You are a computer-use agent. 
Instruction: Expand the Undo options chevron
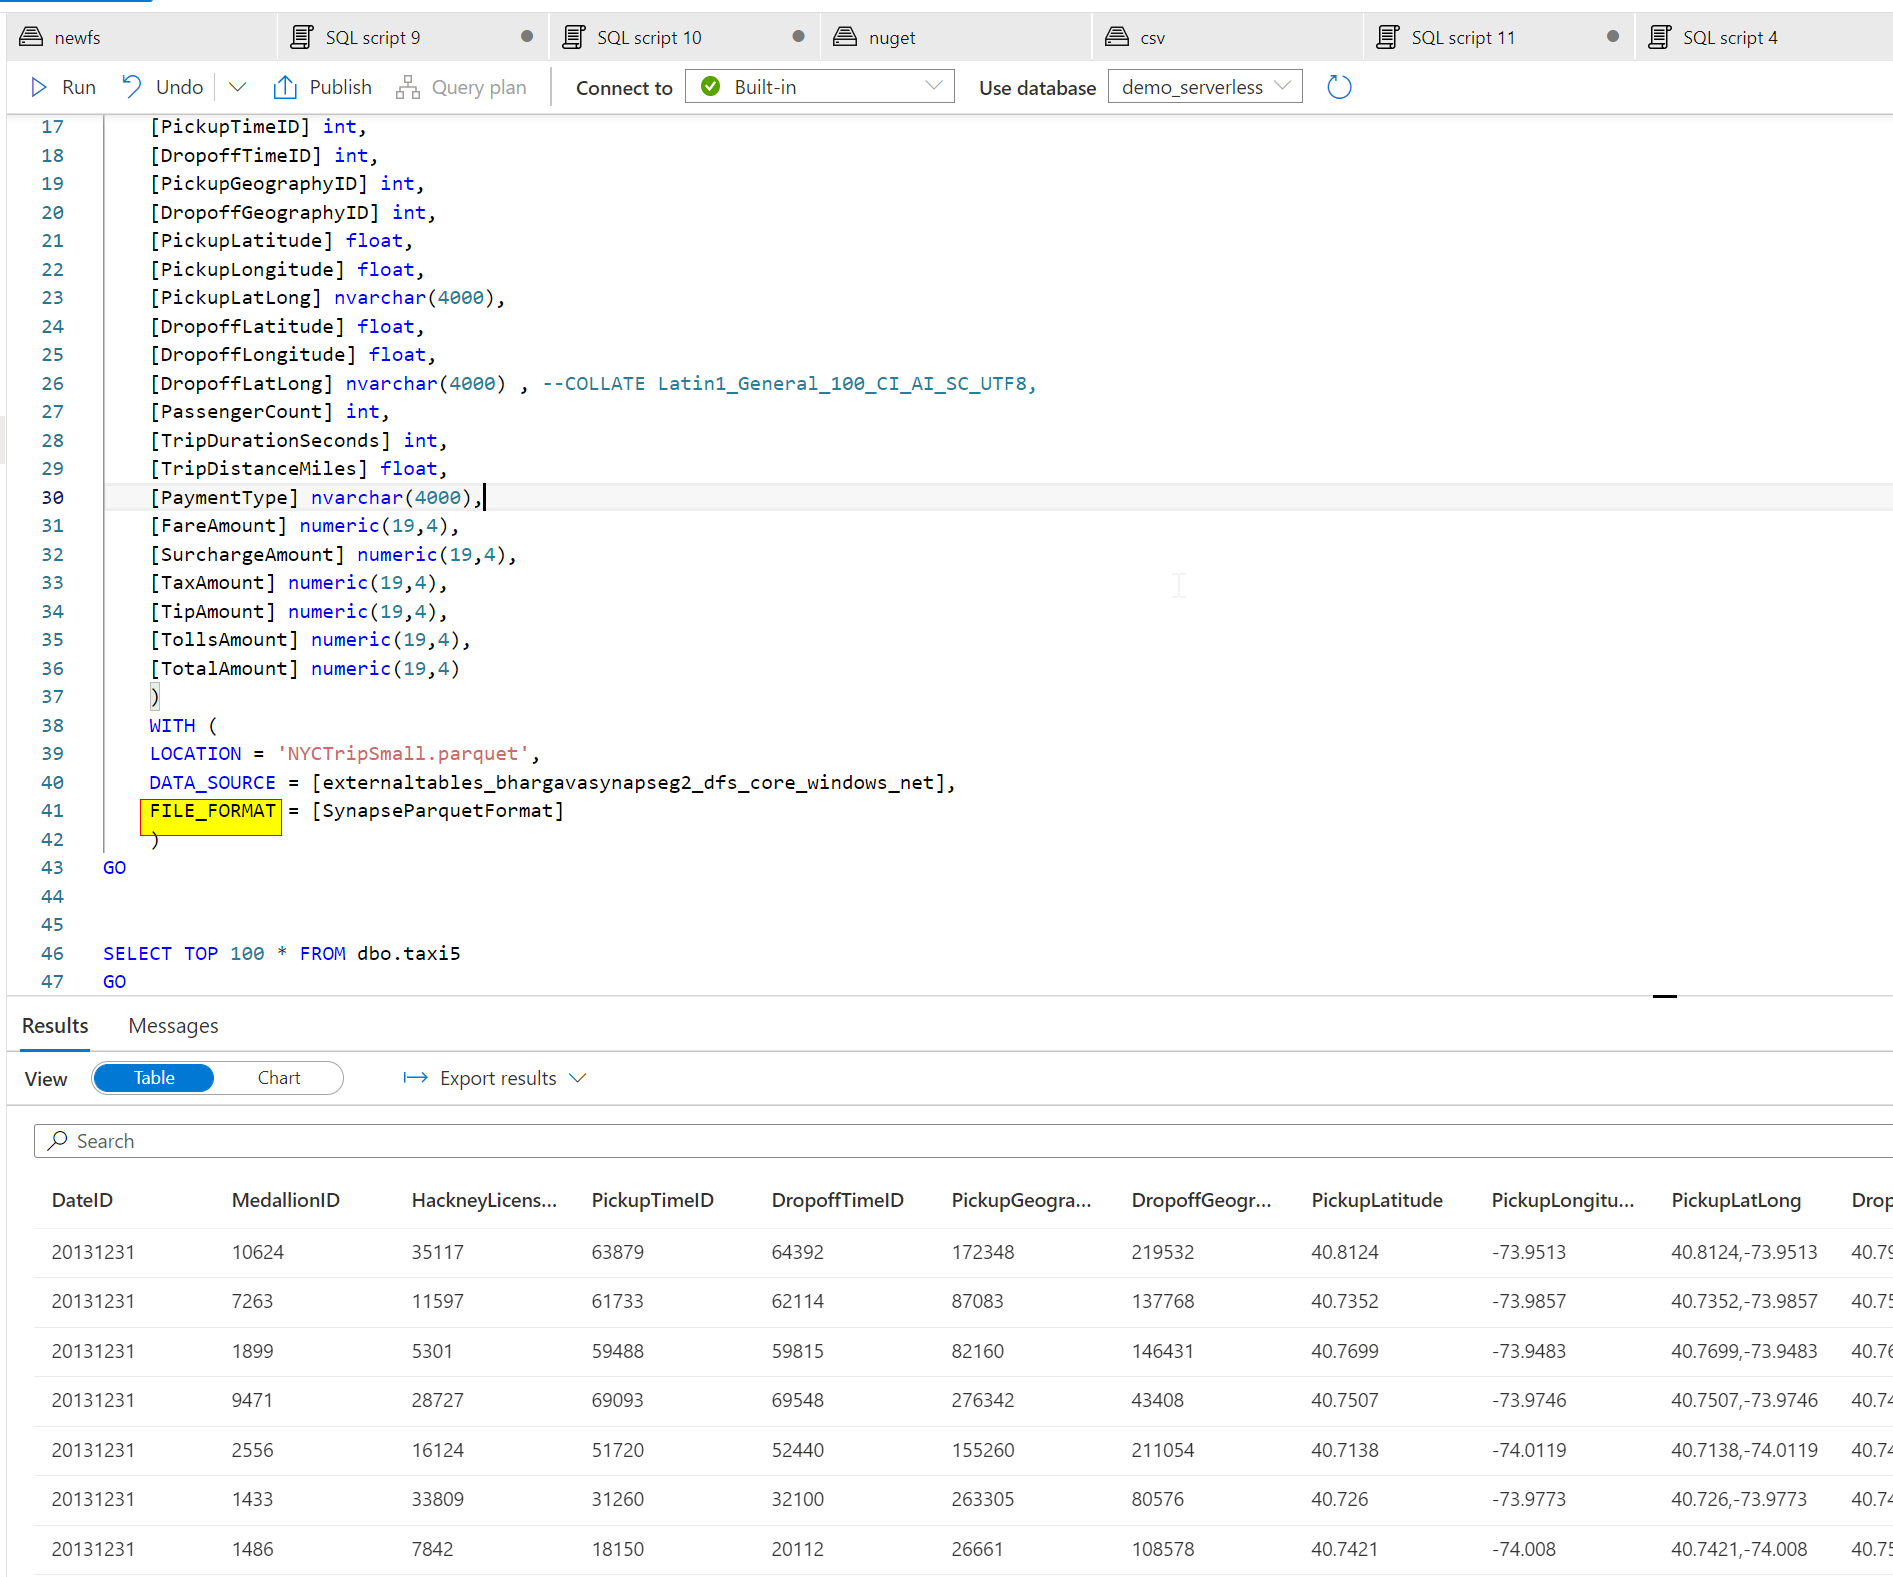click(237, 86)
